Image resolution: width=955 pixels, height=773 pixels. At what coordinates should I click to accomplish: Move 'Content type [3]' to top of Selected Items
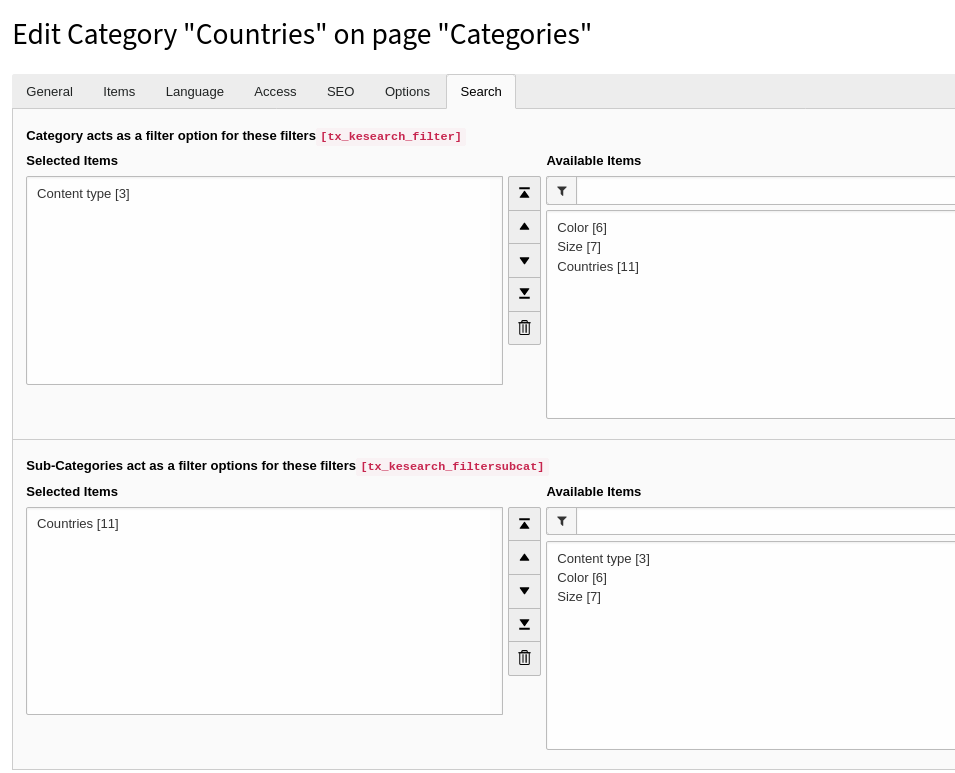click(x=524, y=192)
